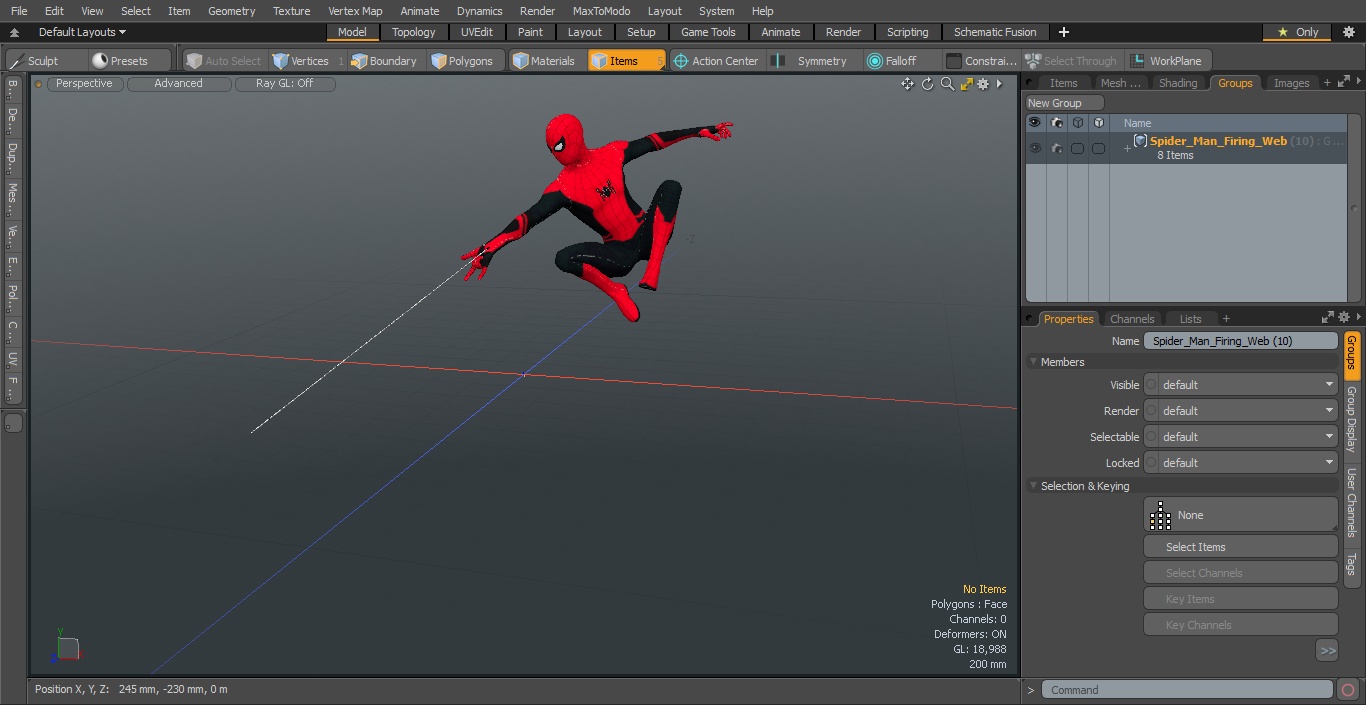This screenshot has height=705, width=1366.
Task: Open the preferences gear in top-right corner
Action: click(x=1348, y=32)
